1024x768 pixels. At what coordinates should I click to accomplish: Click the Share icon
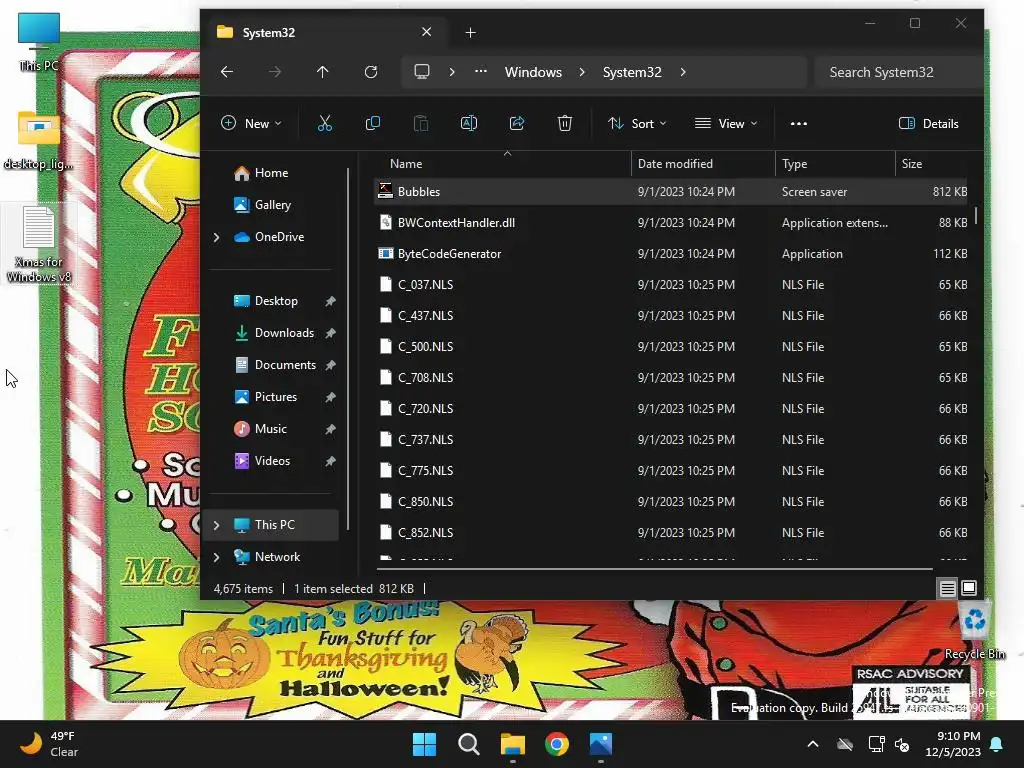(517, 123)
